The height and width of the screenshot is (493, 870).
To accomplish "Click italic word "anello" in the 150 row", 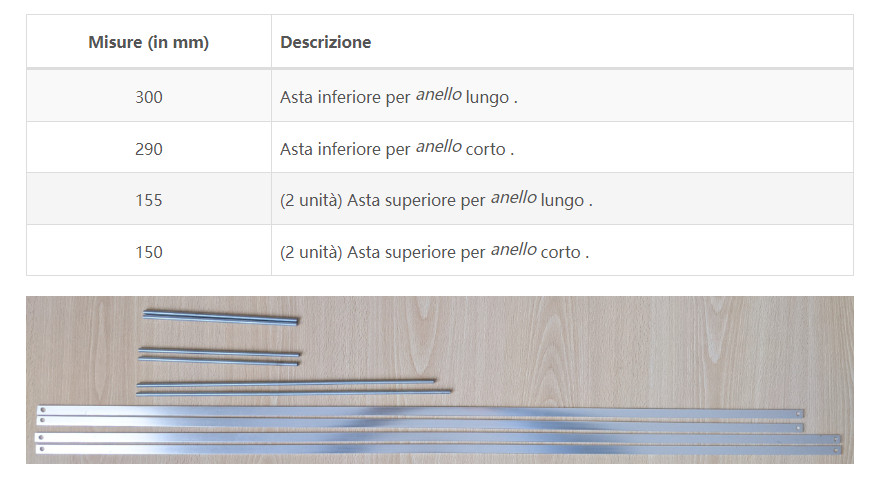I will 513,250.
